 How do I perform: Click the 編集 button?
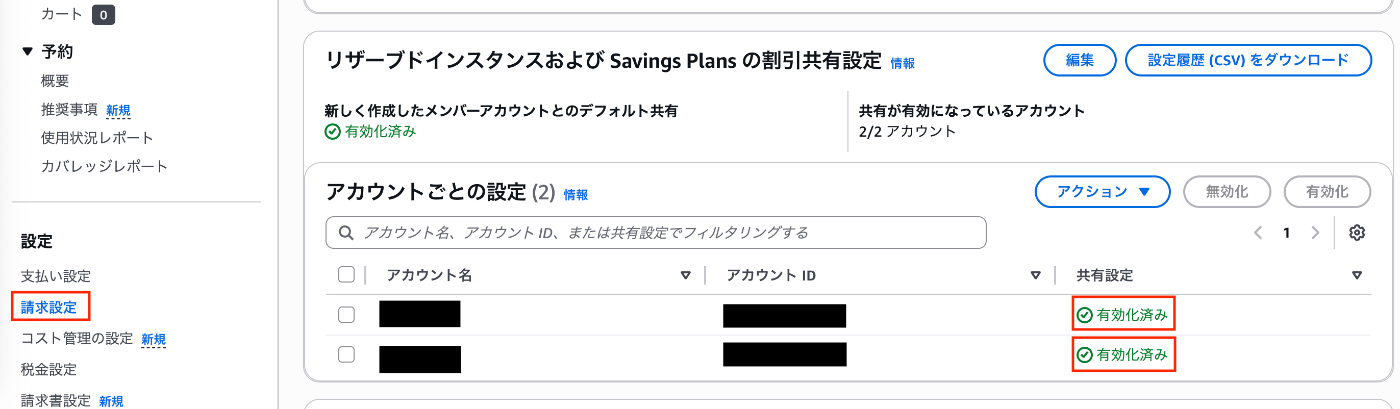[x=1080, y=60]
